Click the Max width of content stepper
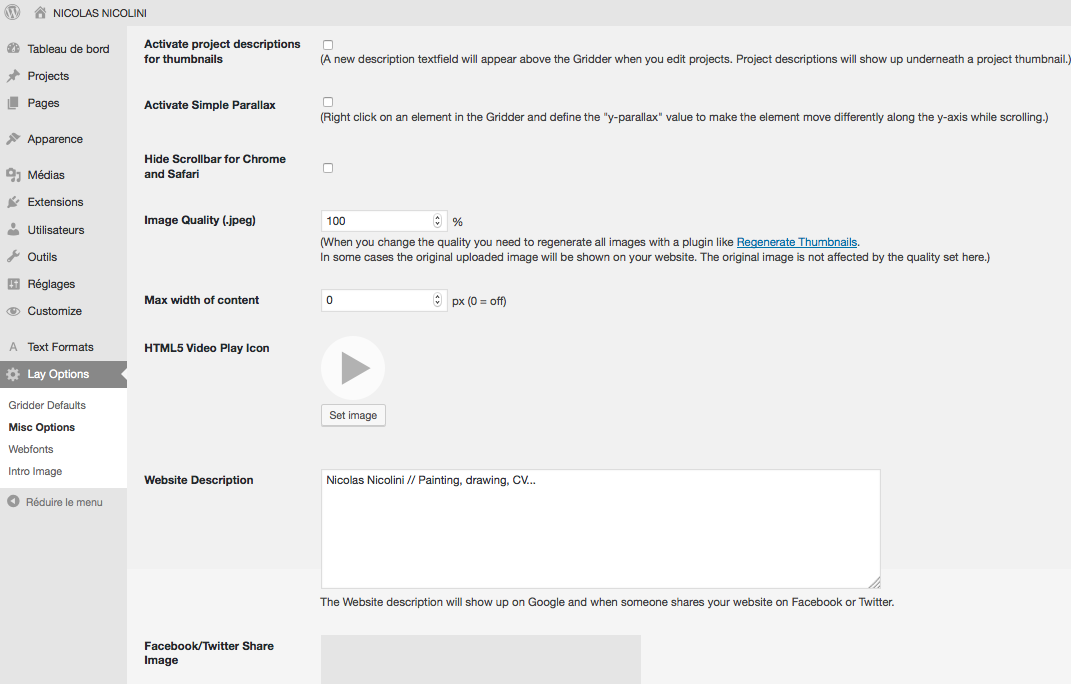This screenshot has height=684, width=1071. click(438, 300)
